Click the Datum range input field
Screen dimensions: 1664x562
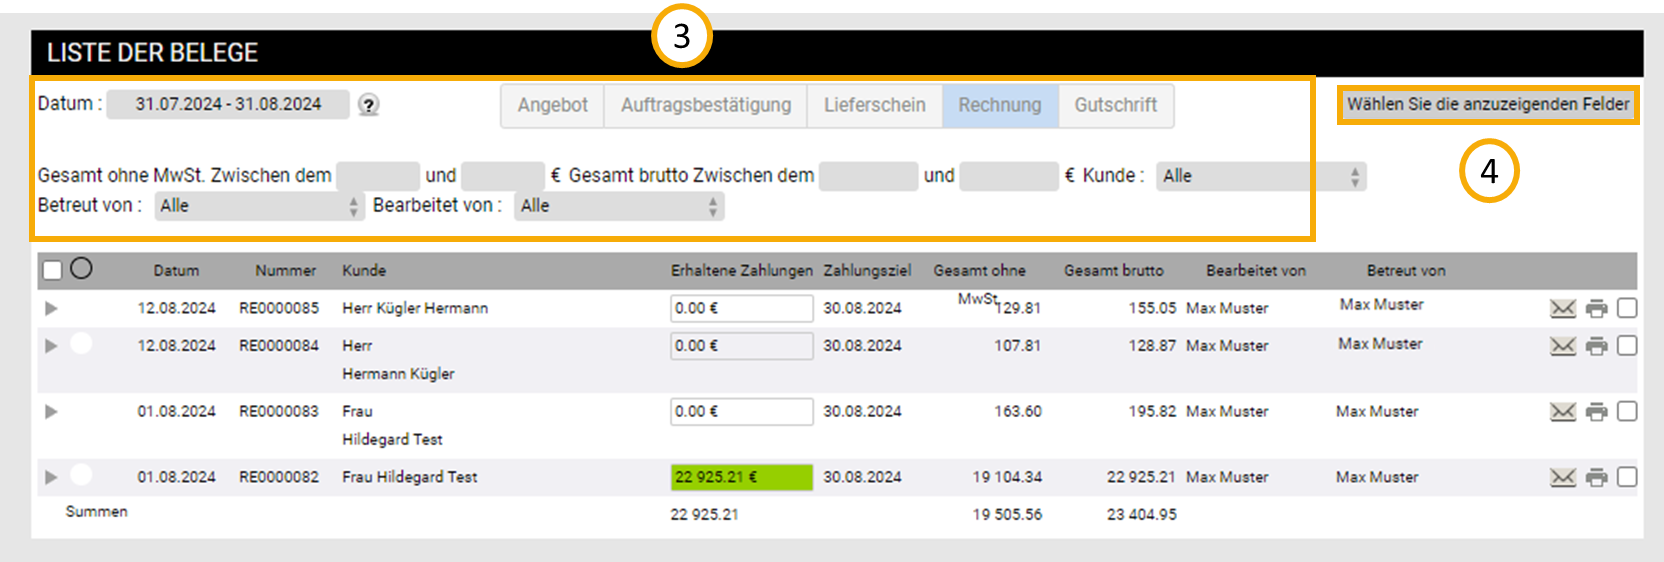[228, 104]
